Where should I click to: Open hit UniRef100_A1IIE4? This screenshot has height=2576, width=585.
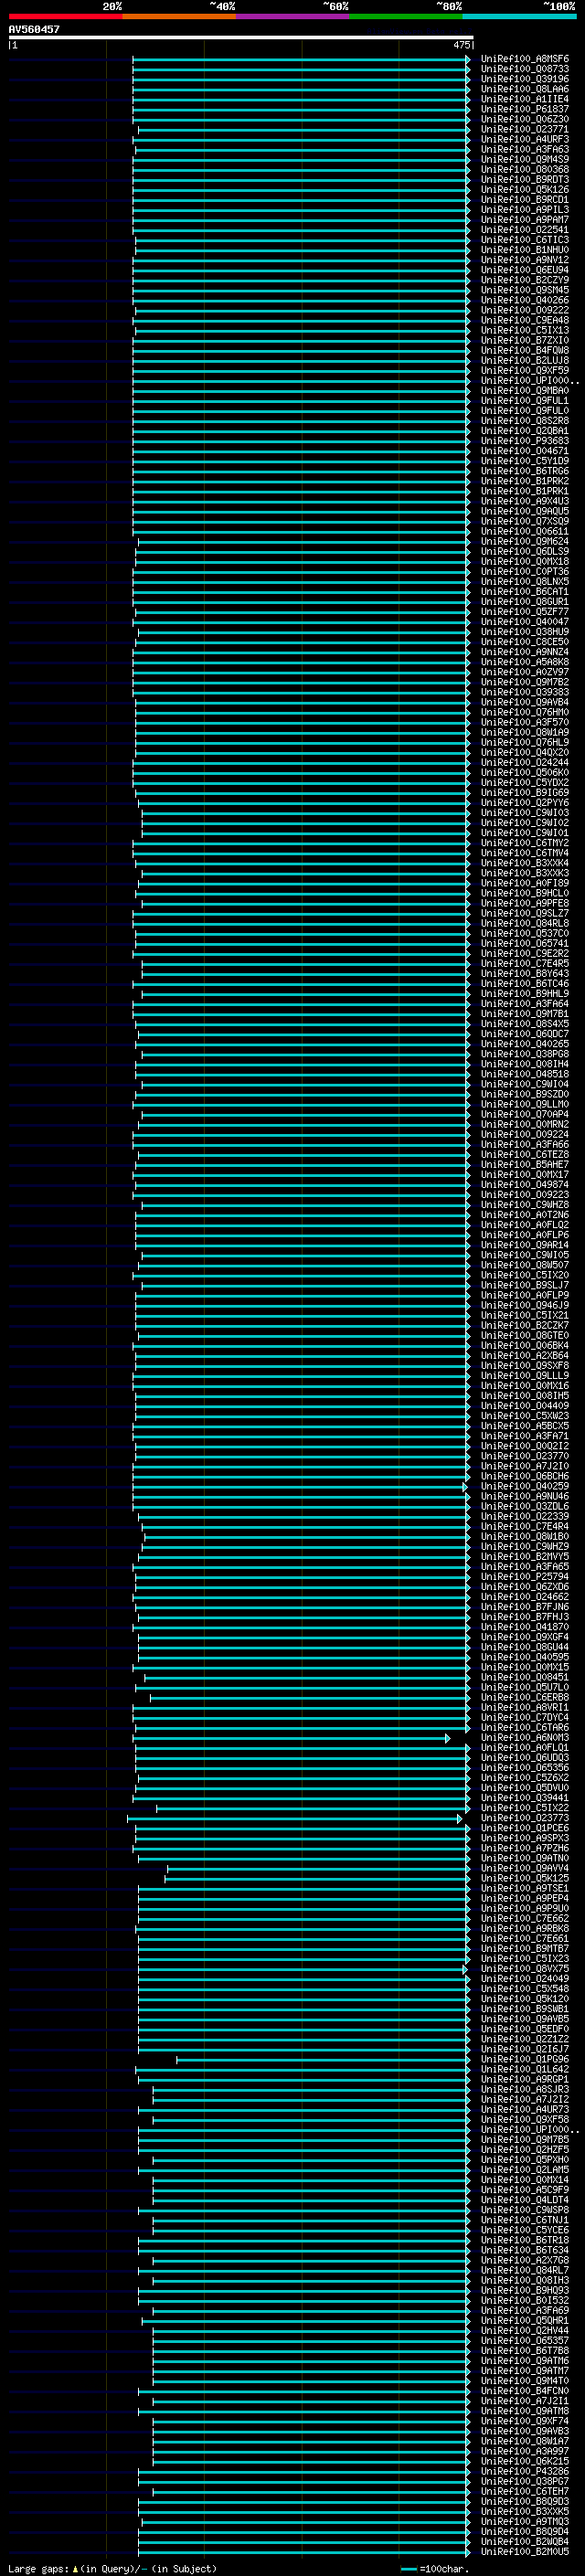[x=524, y=99]
